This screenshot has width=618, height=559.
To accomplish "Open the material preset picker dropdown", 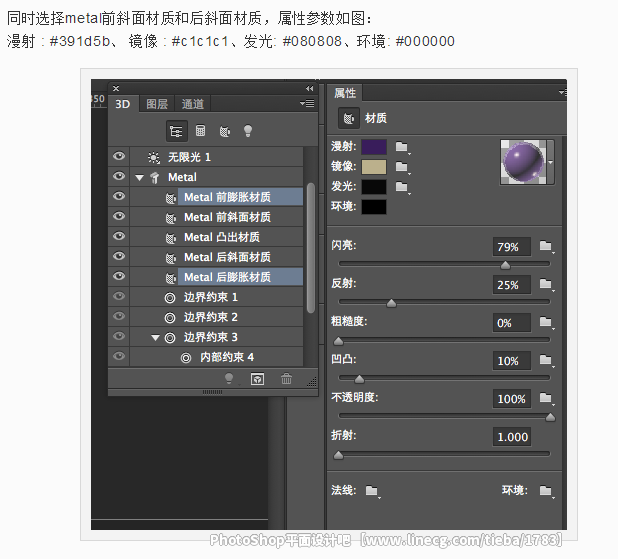I will pyautogui.click(x=550, y=162).
